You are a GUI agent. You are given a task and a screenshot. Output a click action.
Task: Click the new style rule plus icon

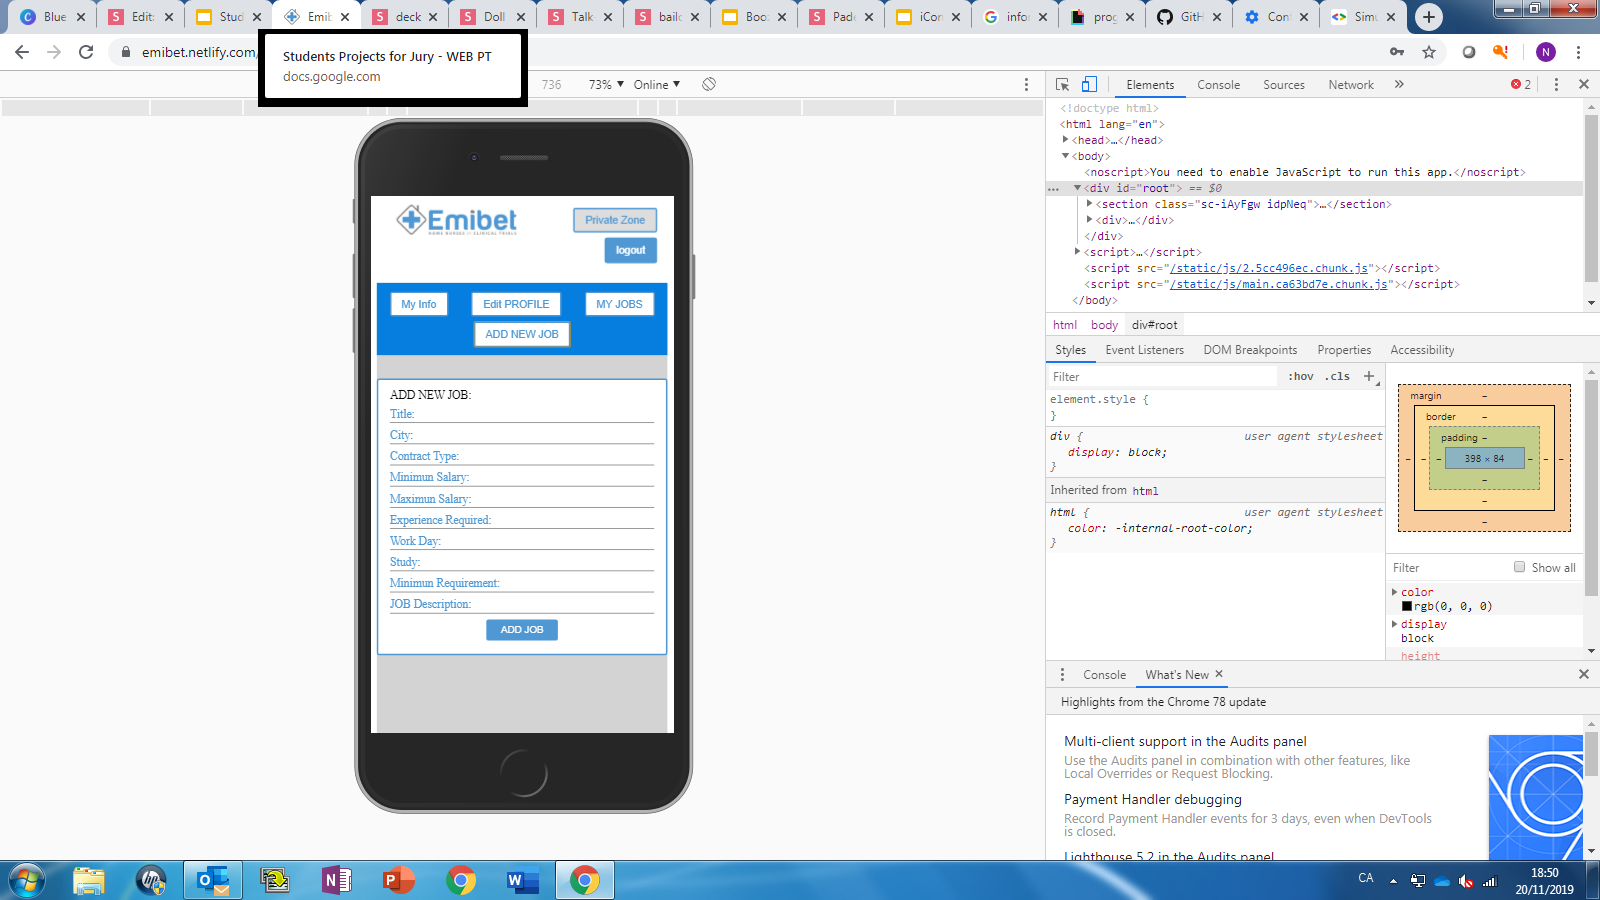[1369, 376]
